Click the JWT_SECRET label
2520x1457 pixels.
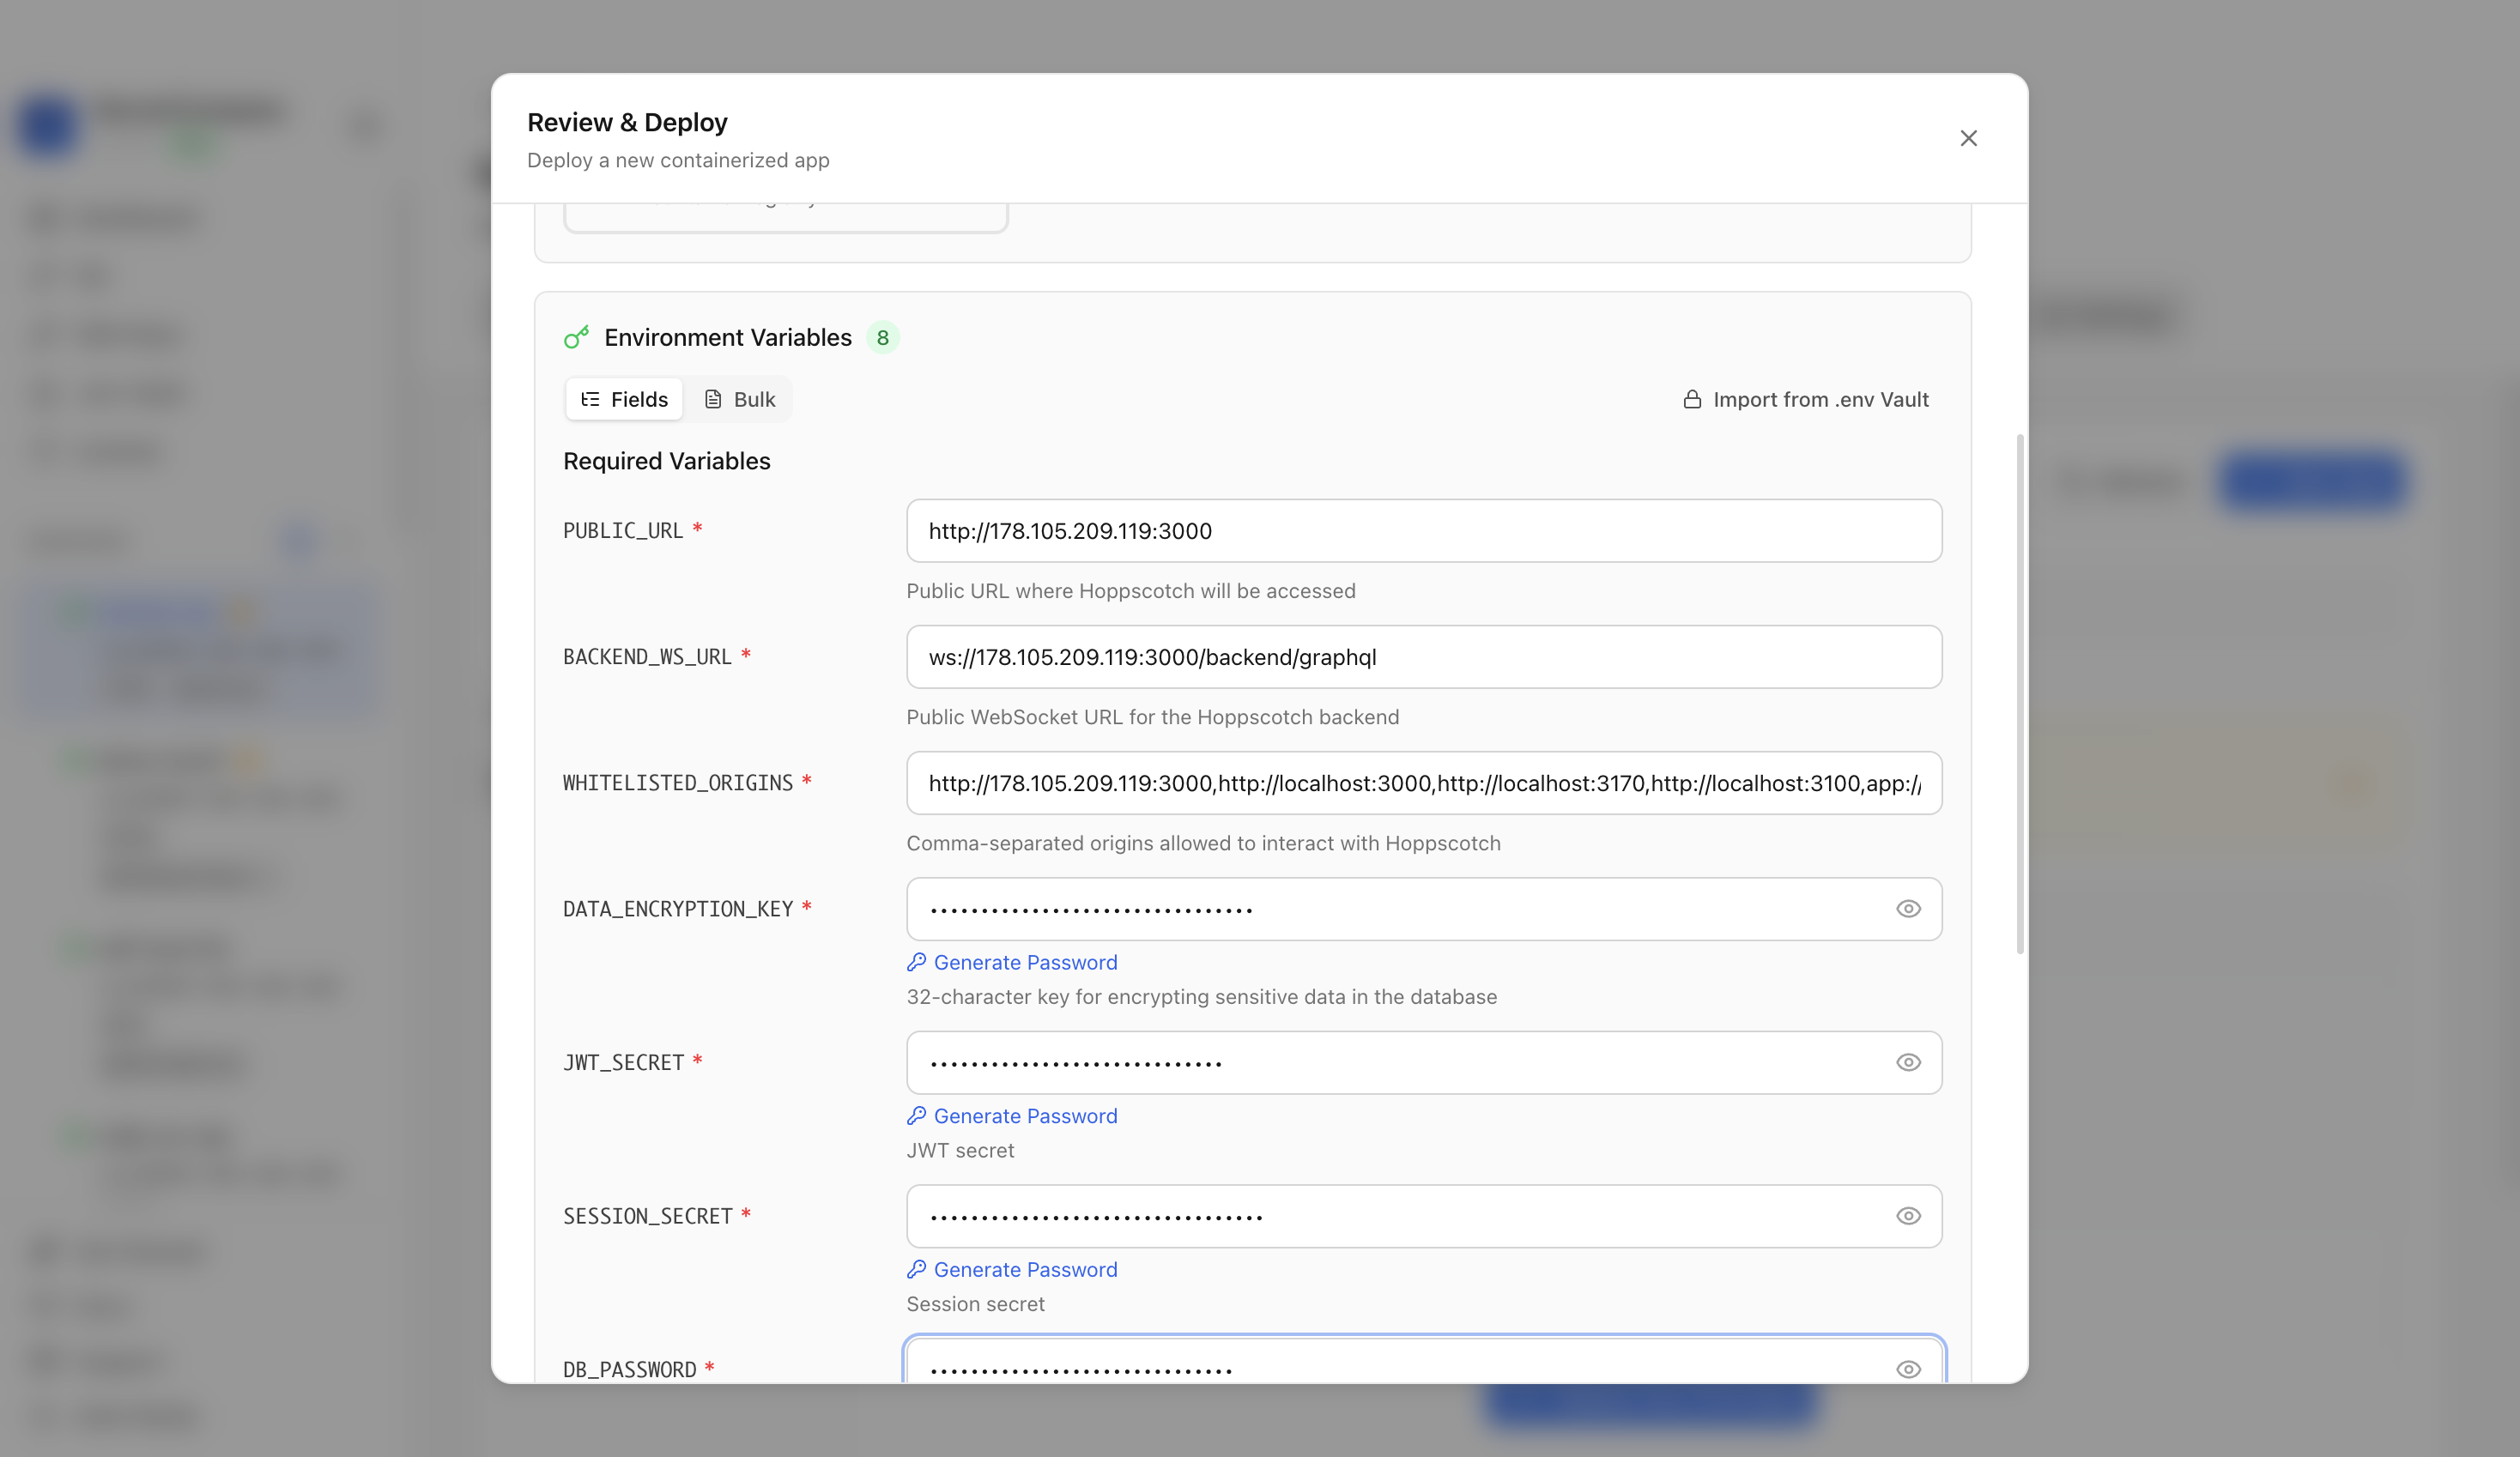coord(622,1063)
